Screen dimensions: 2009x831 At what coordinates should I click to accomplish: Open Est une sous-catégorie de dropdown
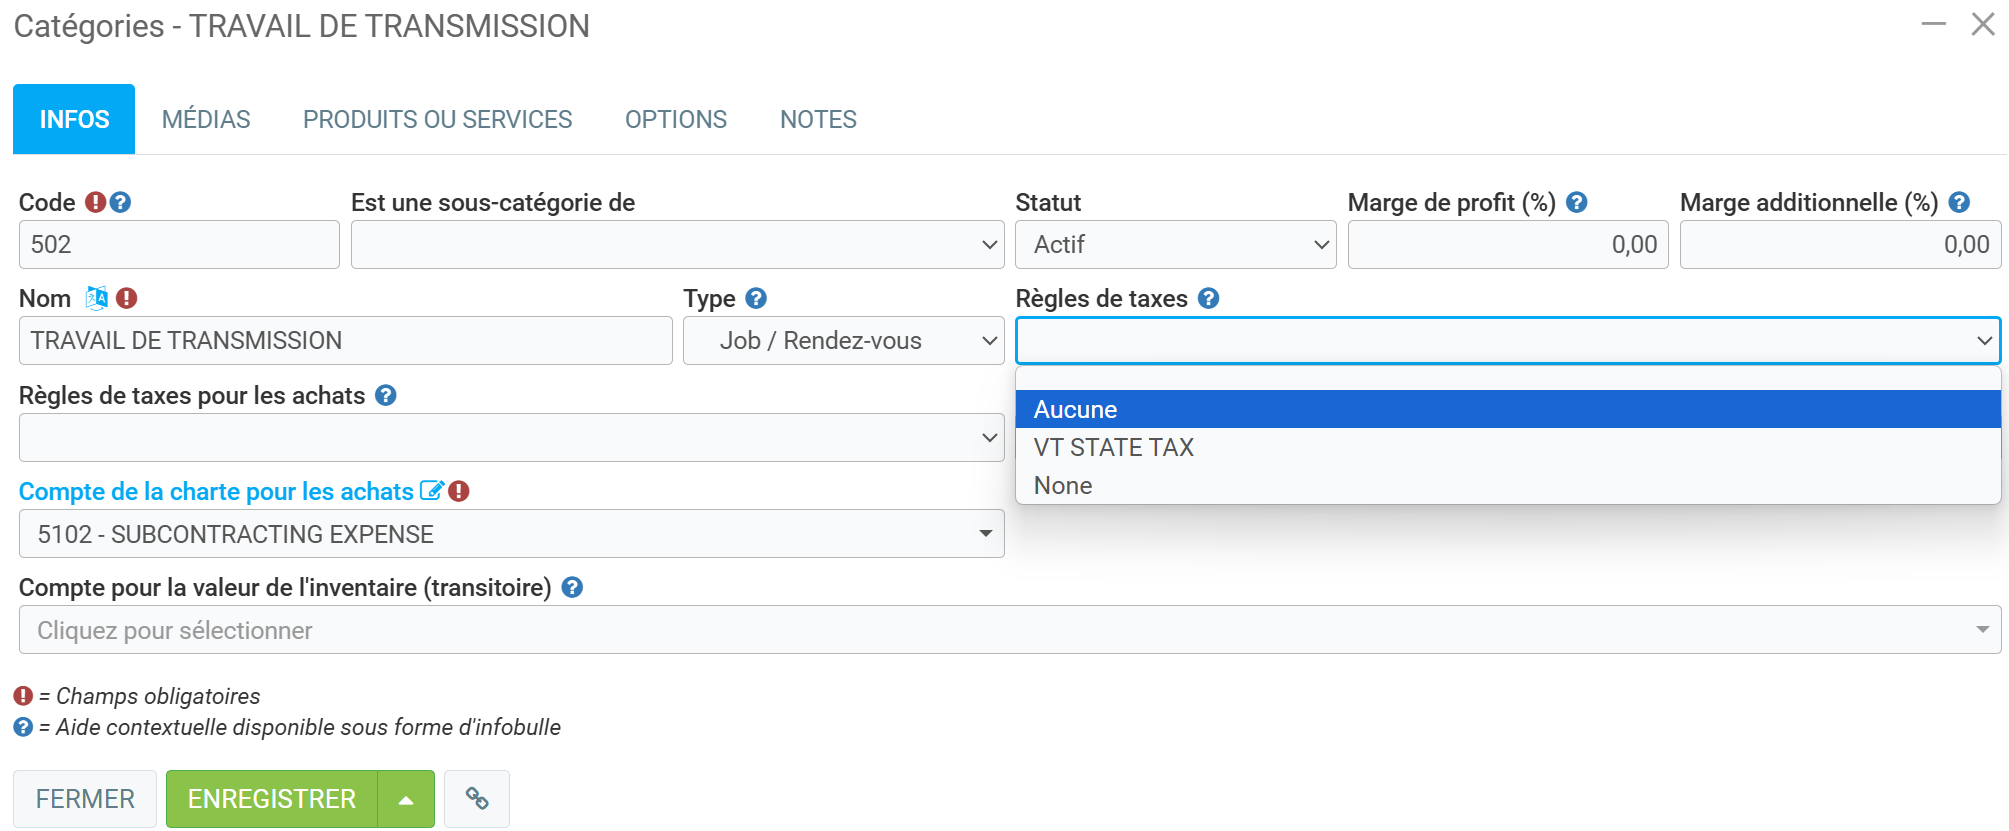point(677,245)
